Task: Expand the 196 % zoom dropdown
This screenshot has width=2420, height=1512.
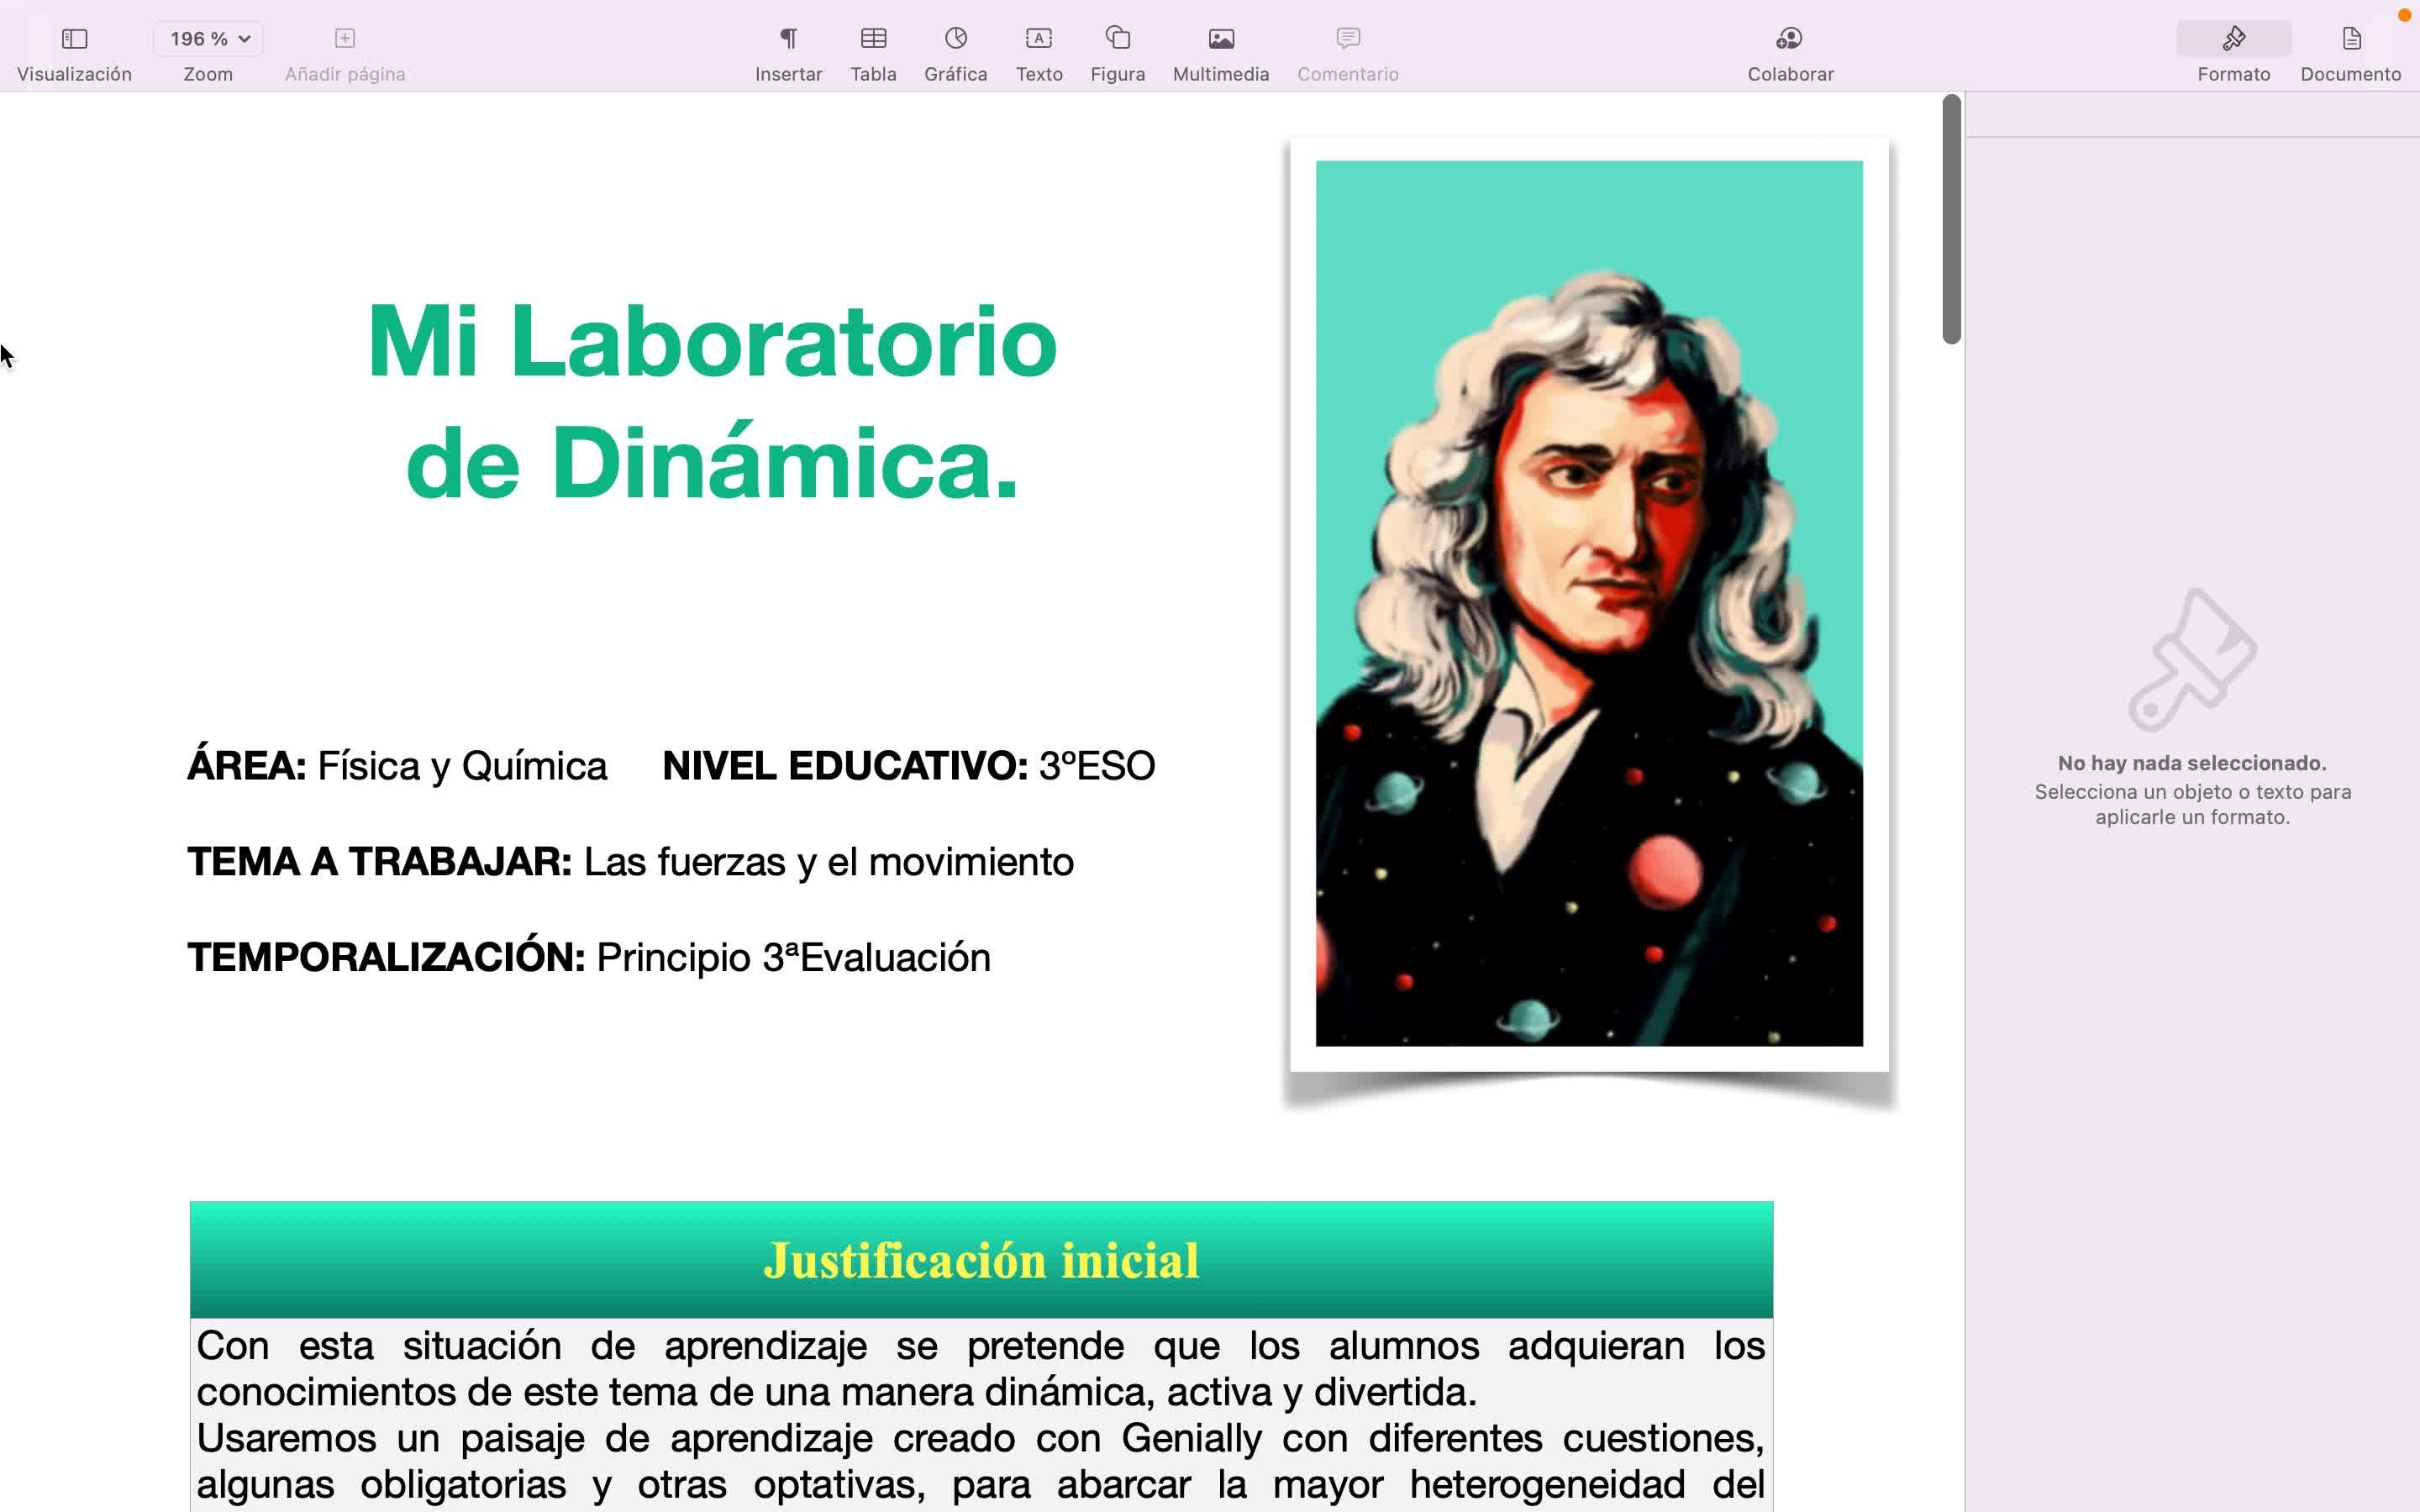Action: click(208, 39)
